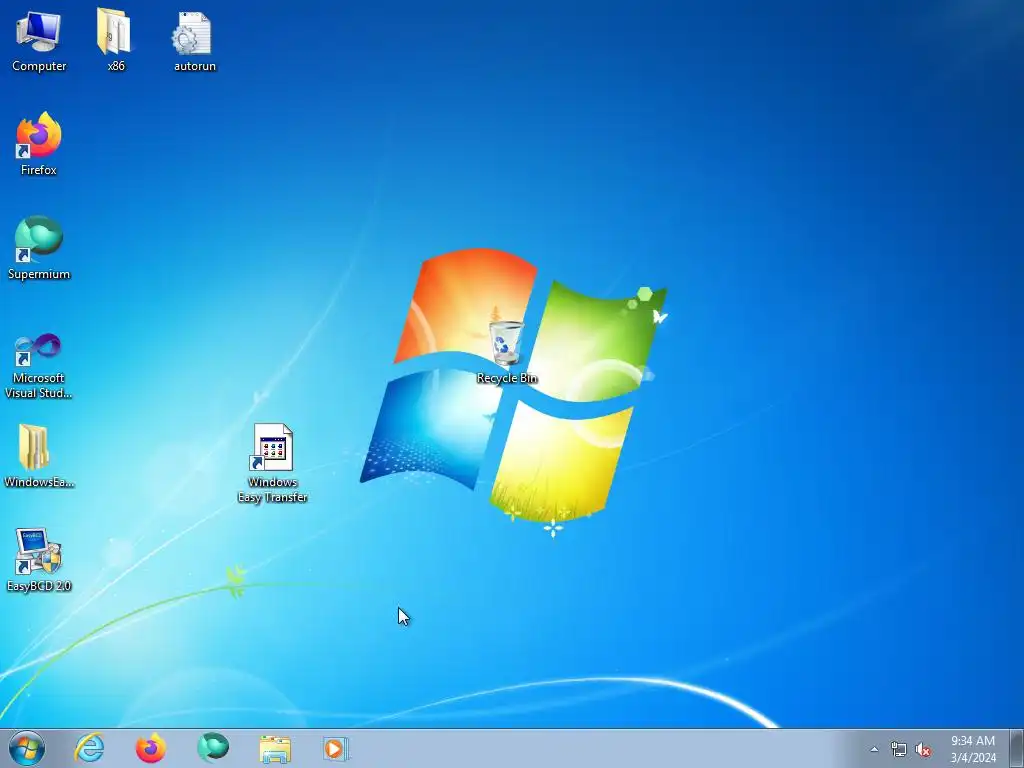Screen dimensions: 1024x768
Task: Open Windows Media Player from taskbar
Action: tap(336, 748)
